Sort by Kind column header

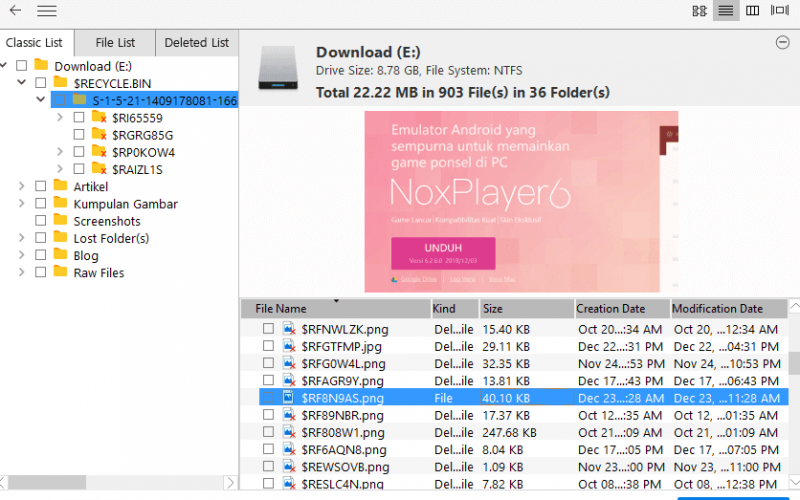tap(455, 309)
